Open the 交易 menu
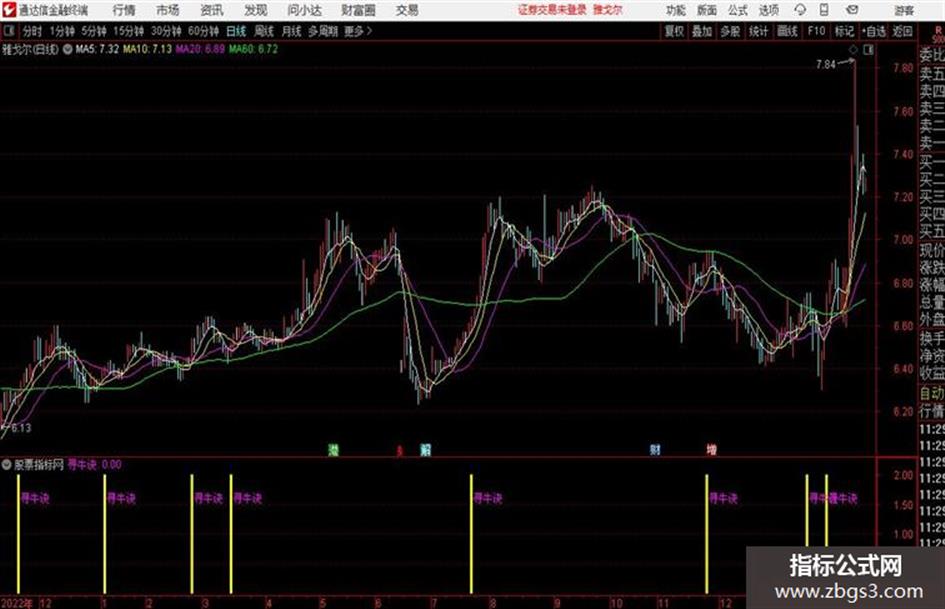Image resolution: width=945 pixels, height=609 pixels. (407, 10)
